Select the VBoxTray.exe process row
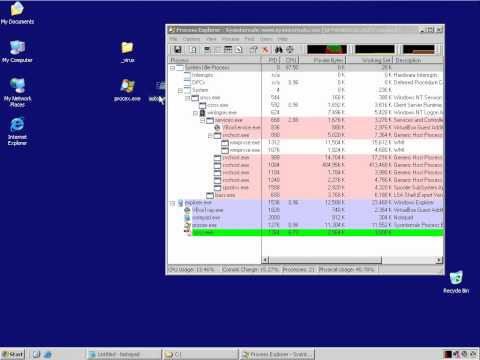This screenshot has height=360, width=480. 305,210
